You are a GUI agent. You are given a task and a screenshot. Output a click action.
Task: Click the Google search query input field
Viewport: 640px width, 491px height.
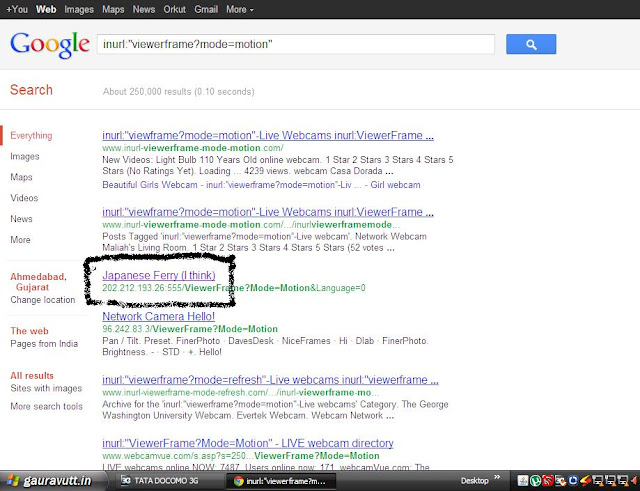click(x=296, y=44)
